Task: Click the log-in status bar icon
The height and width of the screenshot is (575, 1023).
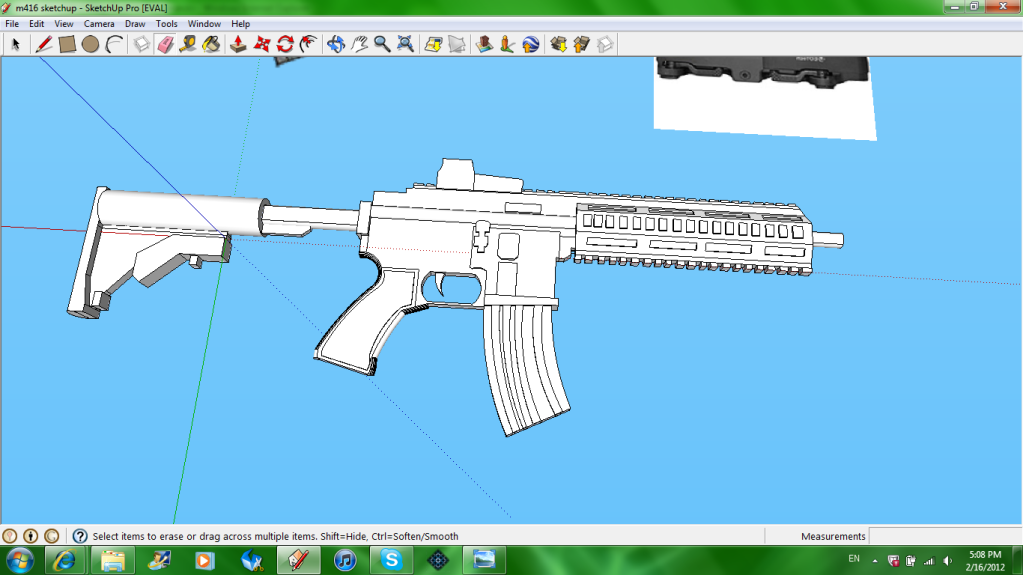Action: point(52,536)
